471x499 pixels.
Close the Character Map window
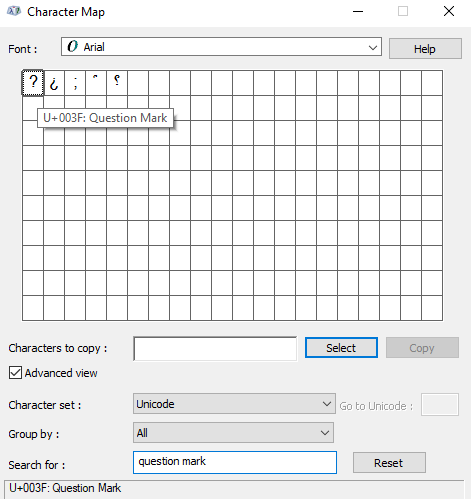(x=449, y=11)
